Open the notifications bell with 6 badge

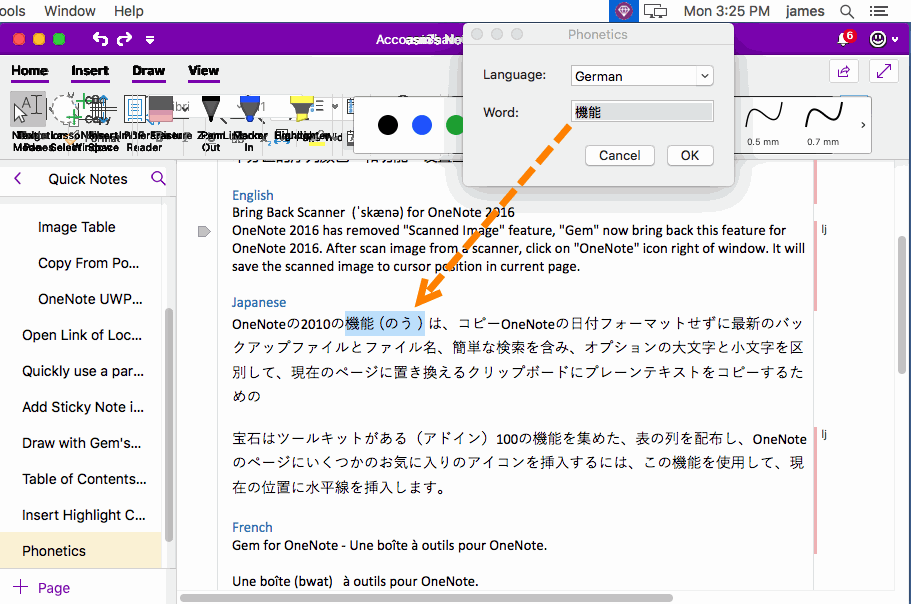coord(845,38)
